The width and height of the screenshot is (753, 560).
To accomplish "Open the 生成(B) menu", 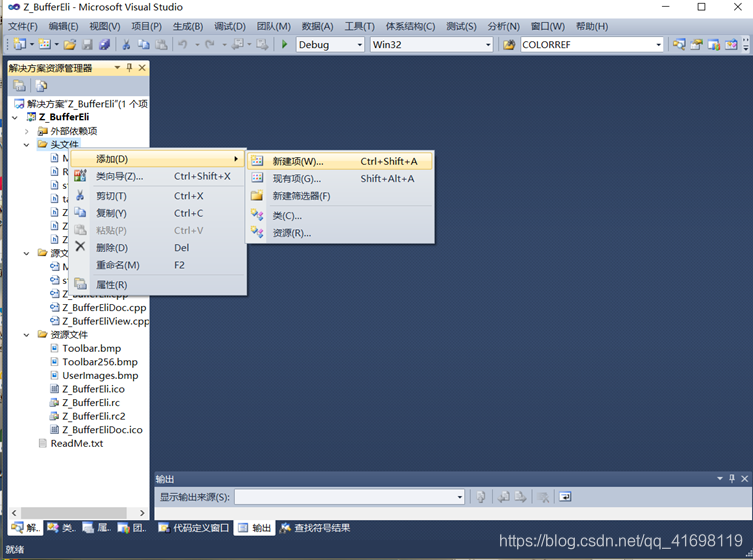I will pos(188,26).
